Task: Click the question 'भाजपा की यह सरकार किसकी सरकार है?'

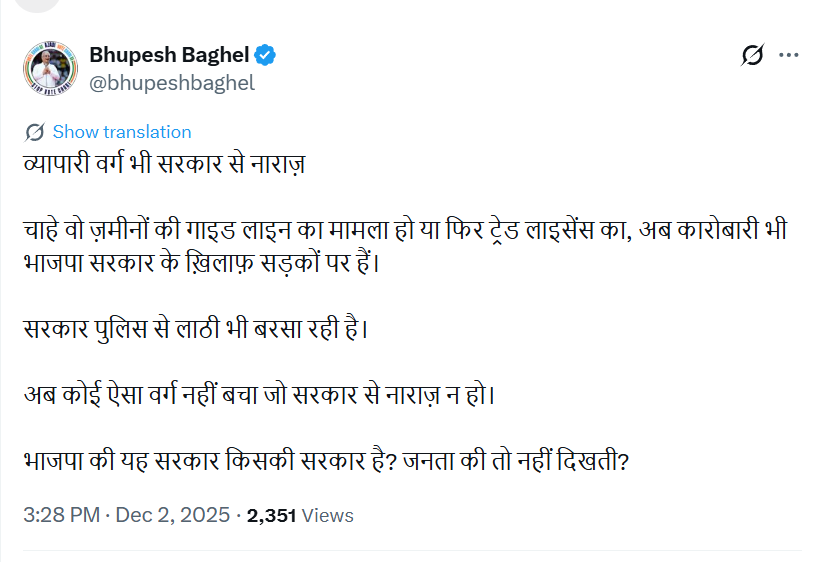Action: coord(205,462)
